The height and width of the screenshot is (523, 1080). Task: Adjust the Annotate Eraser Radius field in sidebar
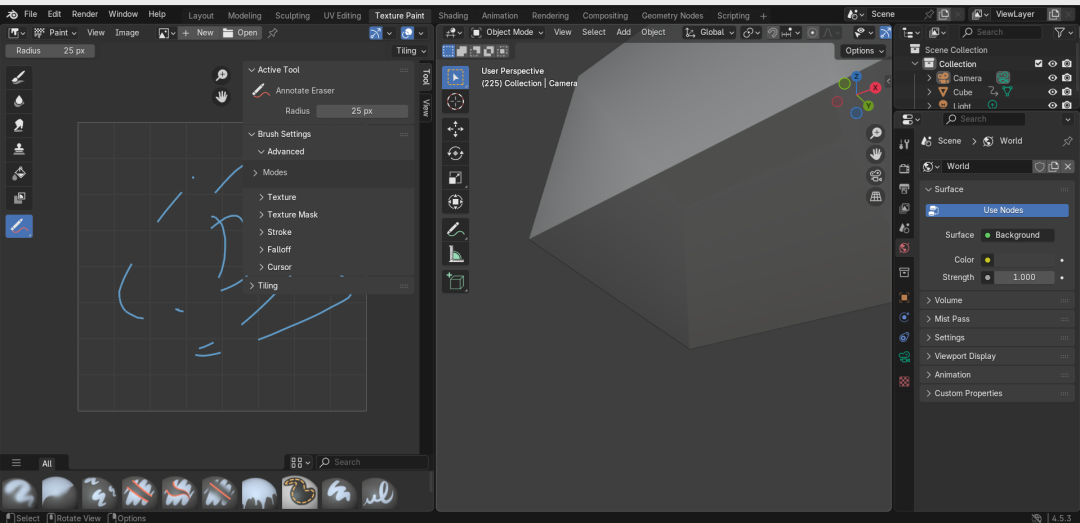[362, 111]
